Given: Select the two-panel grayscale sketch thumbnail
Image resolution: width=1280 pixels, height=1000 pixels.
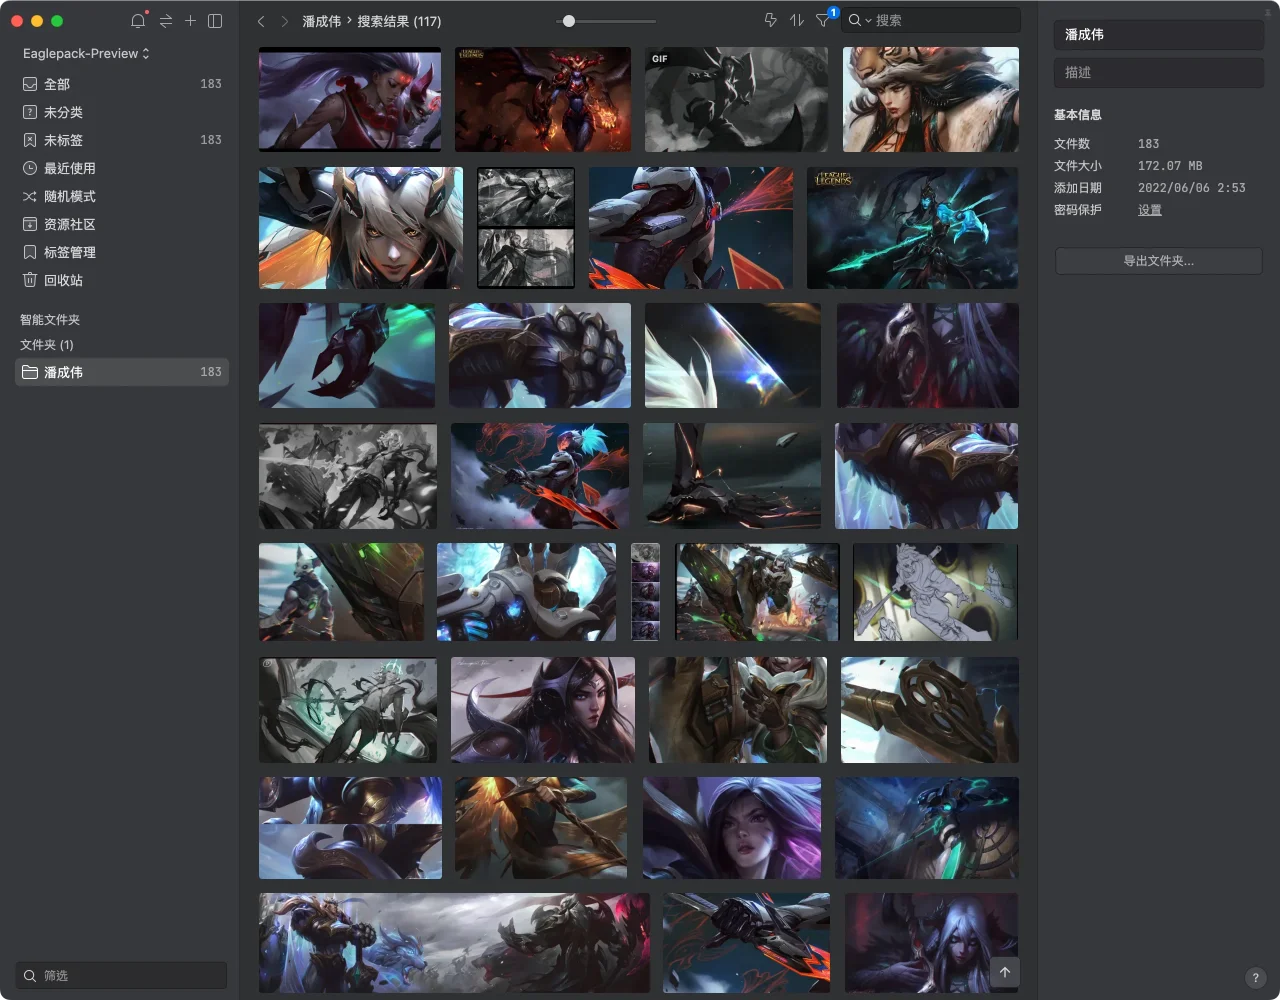Looking at the screenshot, I should click(526, 228).
